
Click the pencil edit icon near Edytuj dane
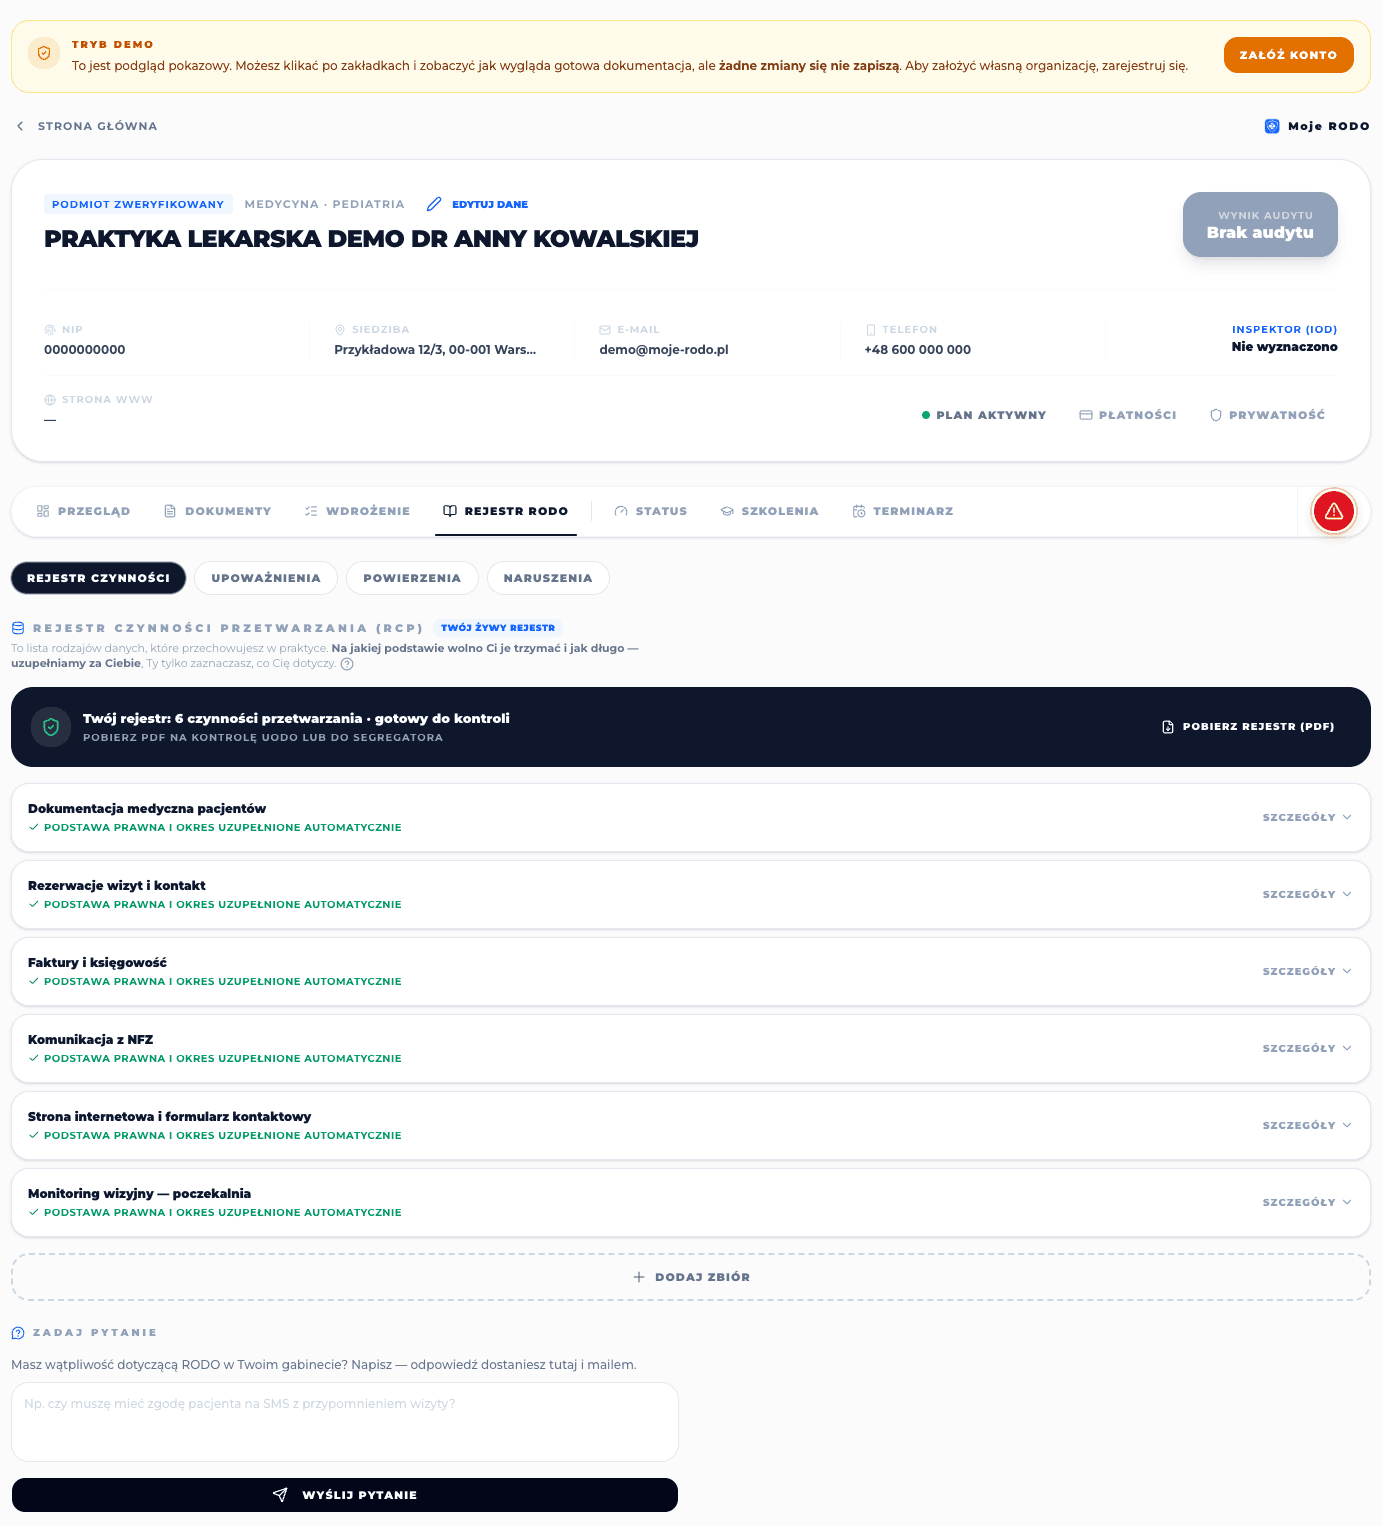point(434,204)
